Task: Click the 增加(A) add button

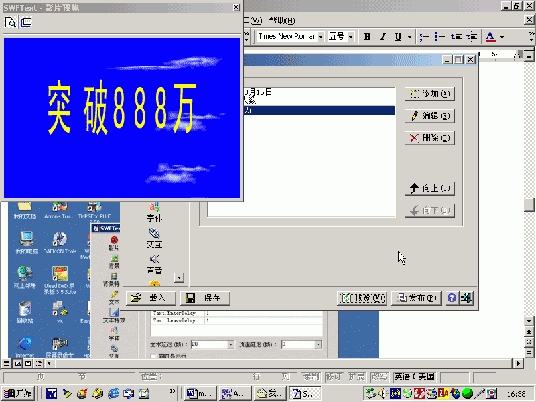Action: coord(430,94)
